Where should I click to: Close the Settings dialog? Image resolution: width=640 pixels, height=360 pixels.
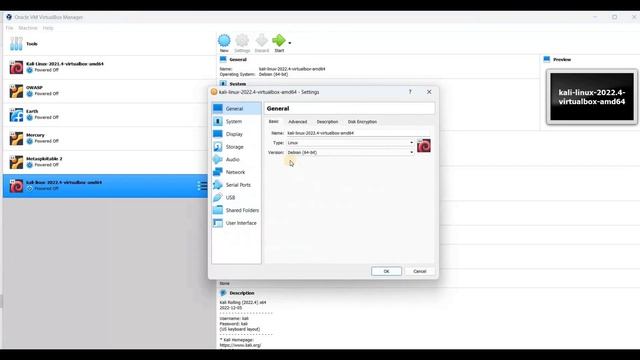tap(429, 92)
